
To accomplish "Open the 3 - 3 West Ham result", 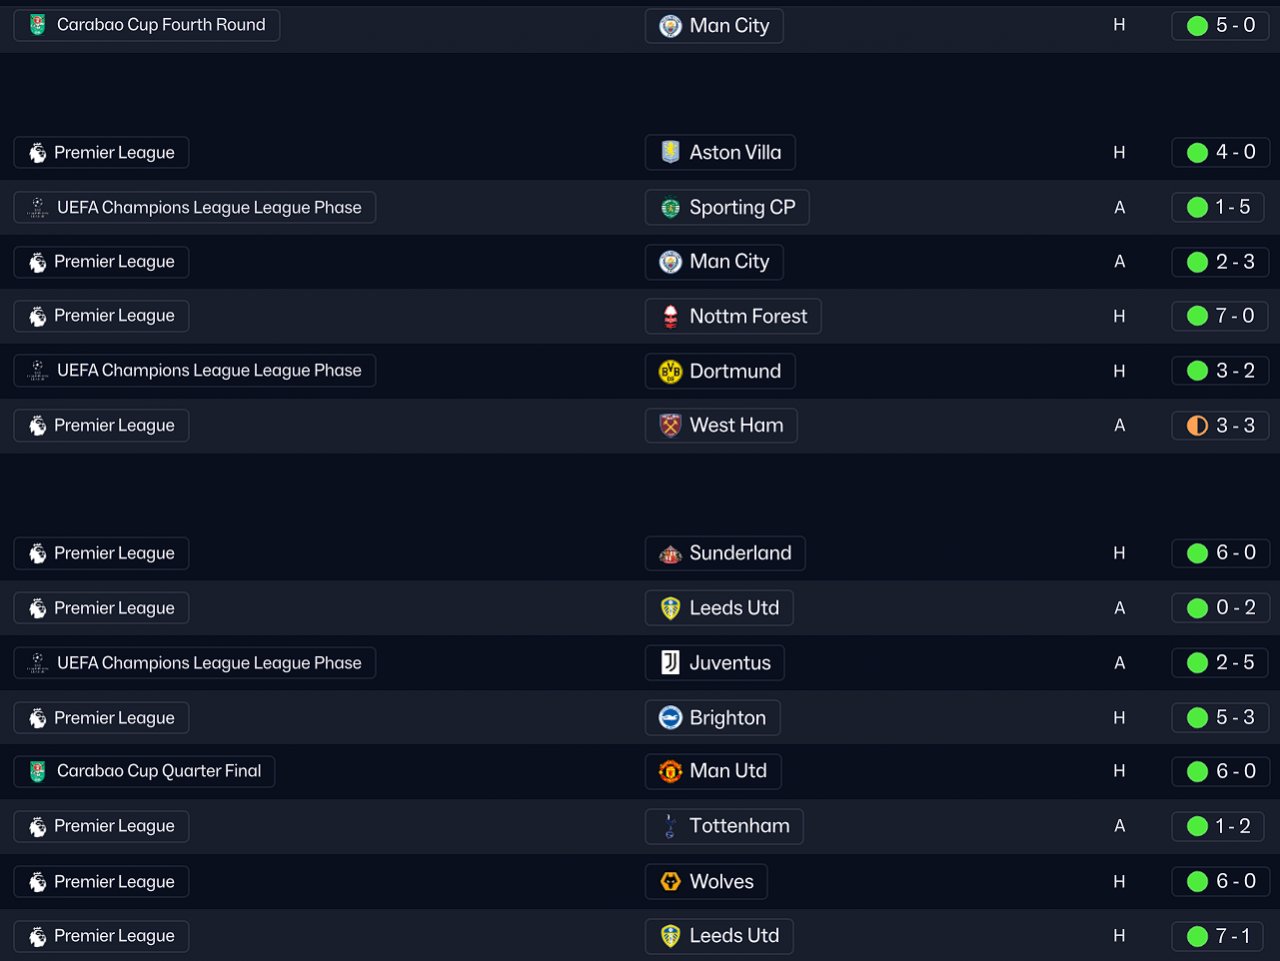I will (1234, 426).
